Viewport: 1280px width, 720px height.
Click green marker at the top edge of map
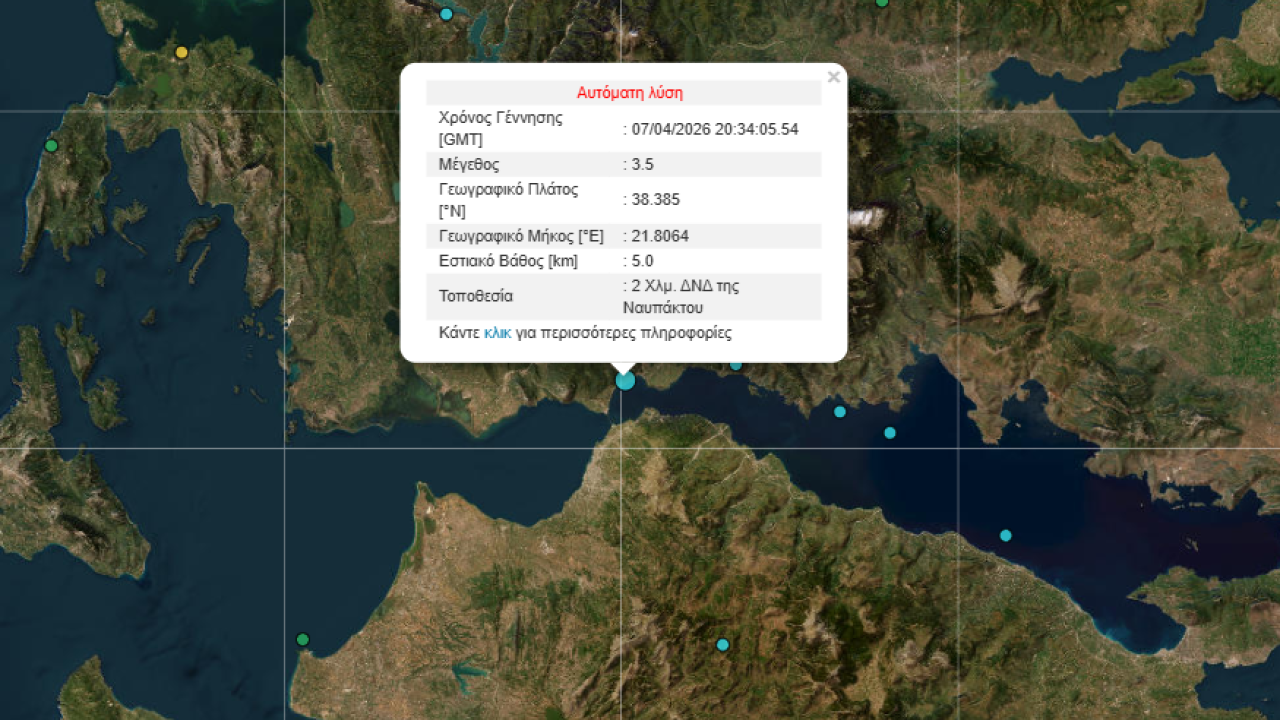coord(881,3)
